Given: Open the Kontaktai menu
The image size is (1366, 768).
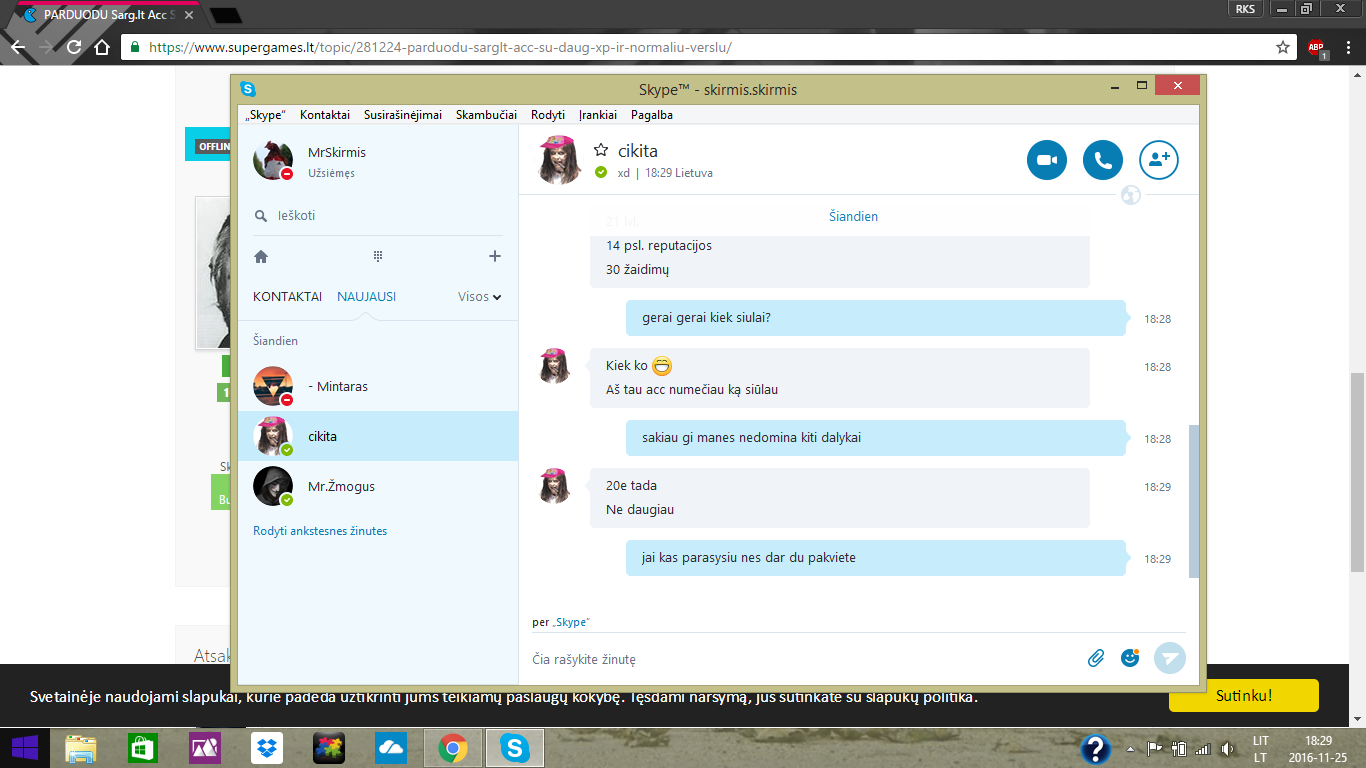Looking at the screenshot, I should pos(325,115).
